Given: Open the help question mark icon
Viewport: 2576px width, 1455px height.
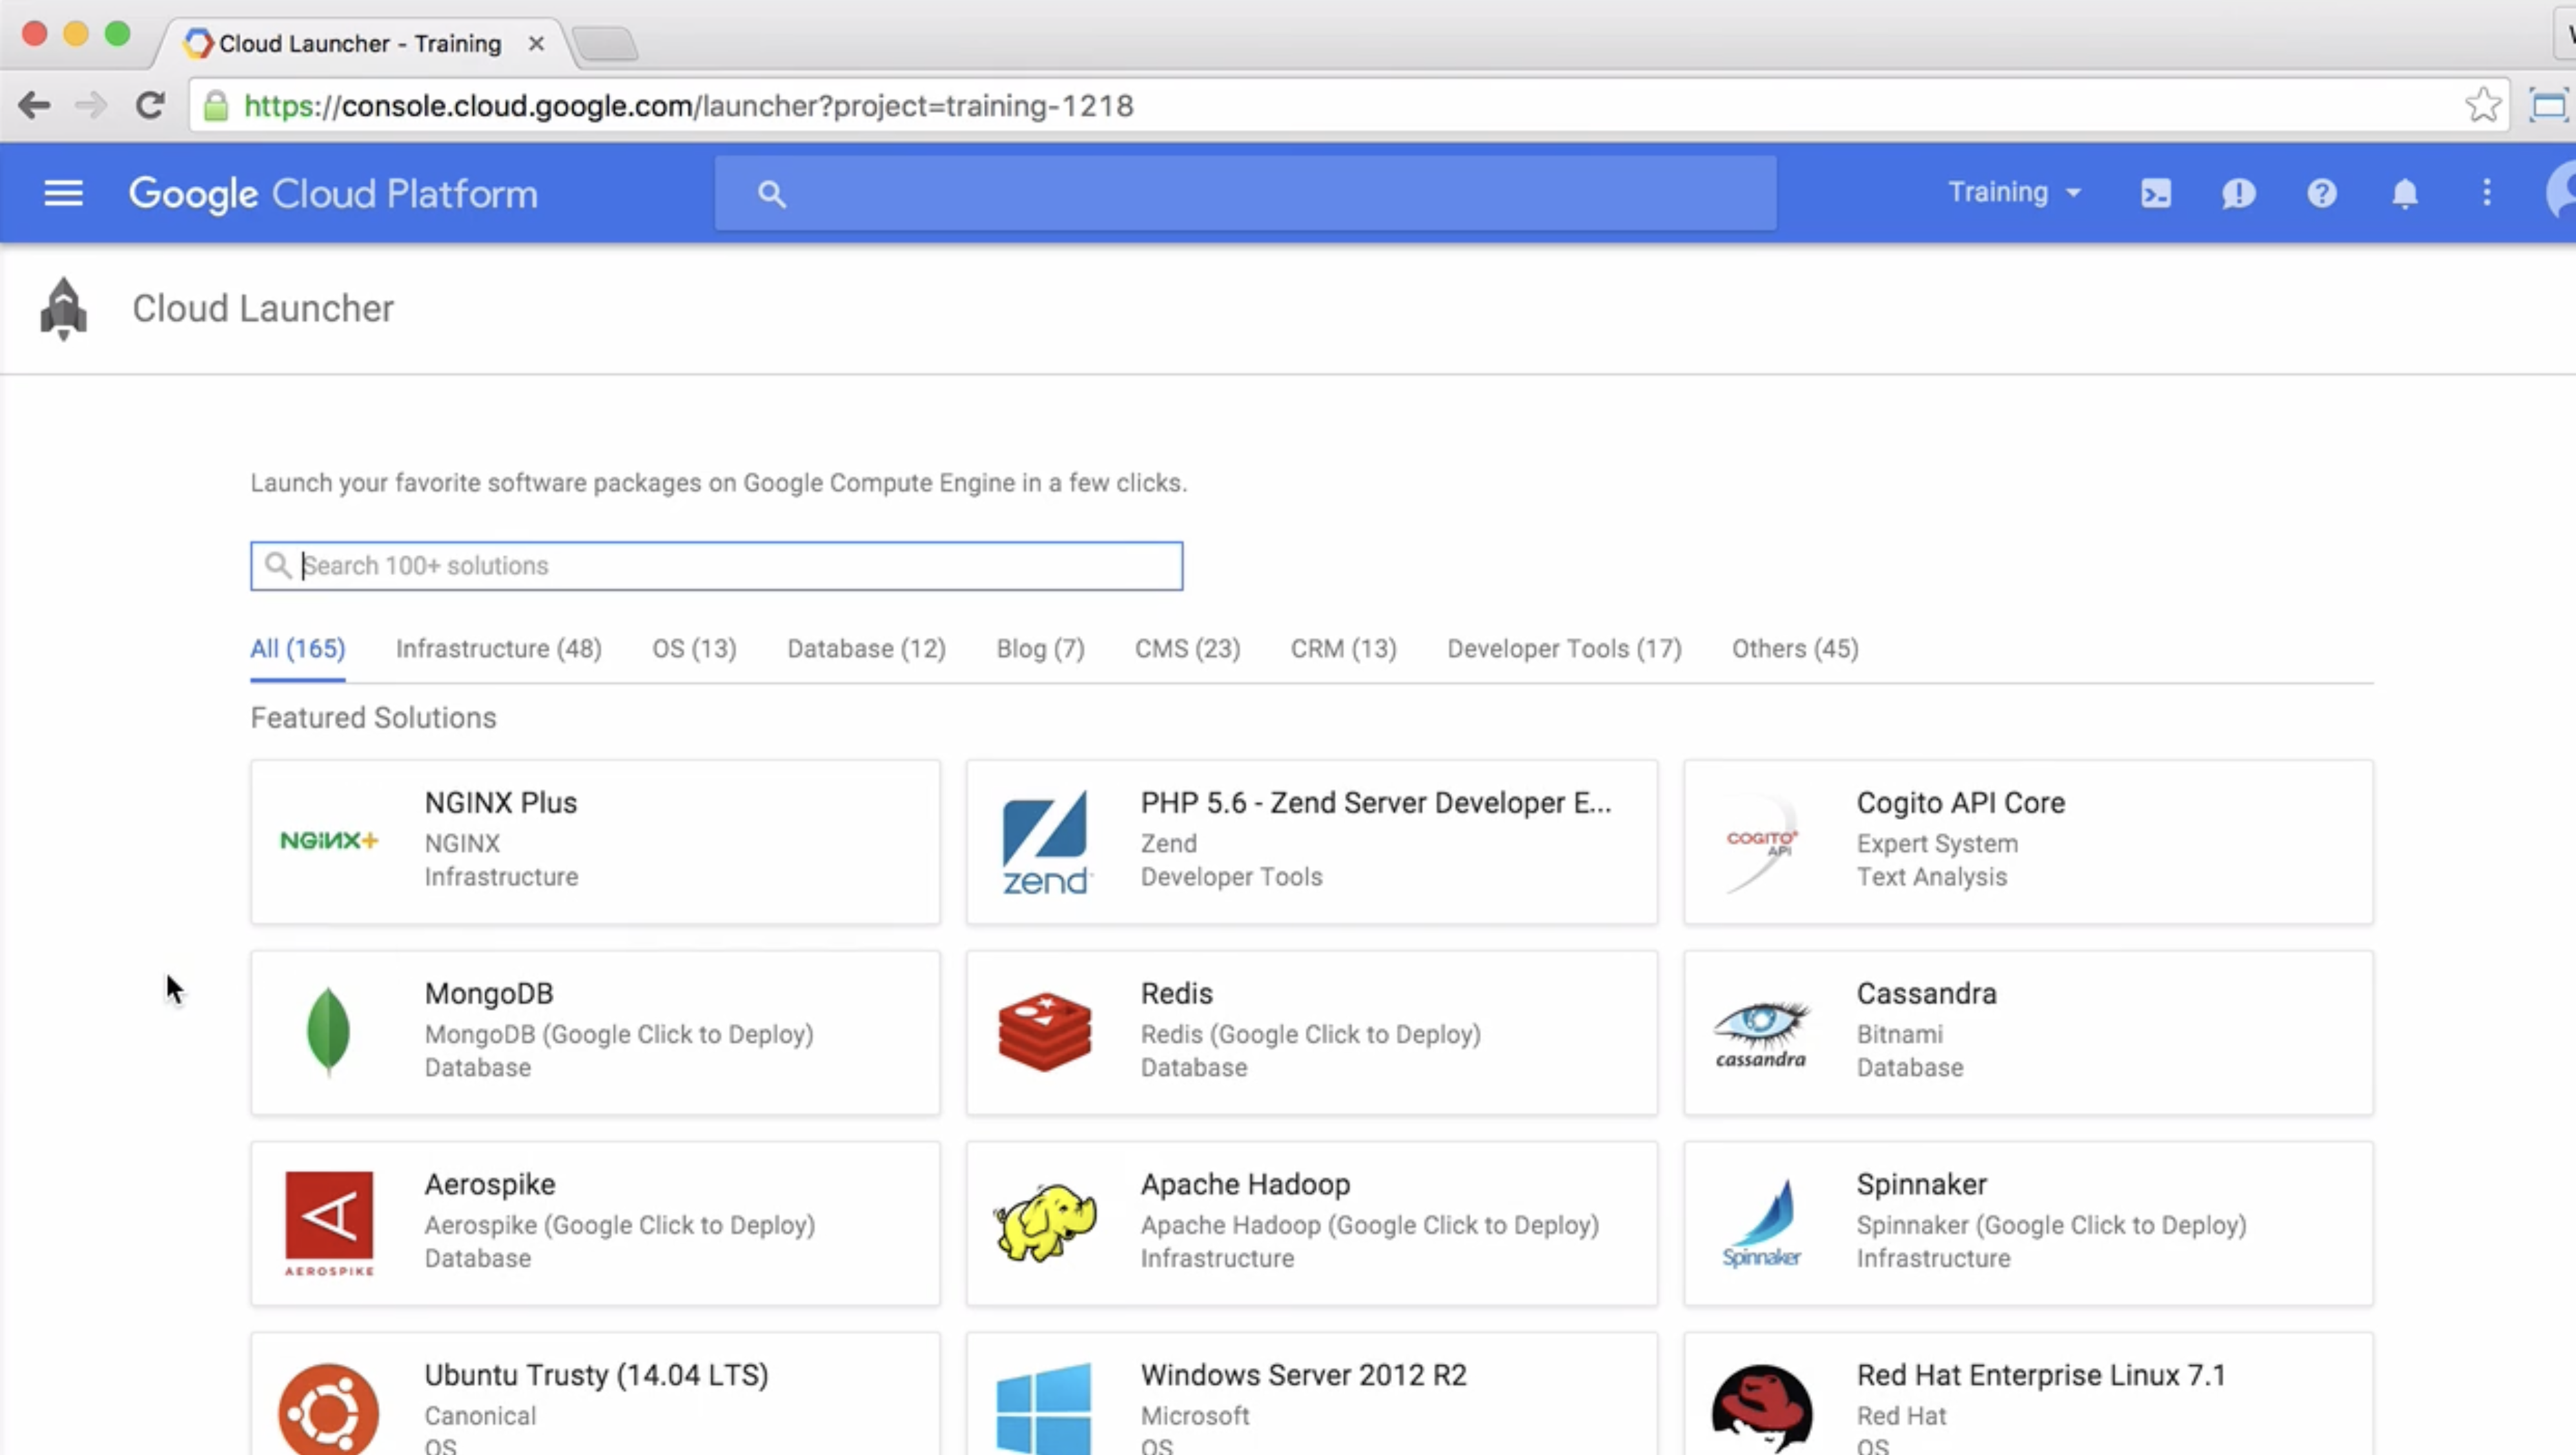Looking at the screenshot, I should click(2322, 193).
